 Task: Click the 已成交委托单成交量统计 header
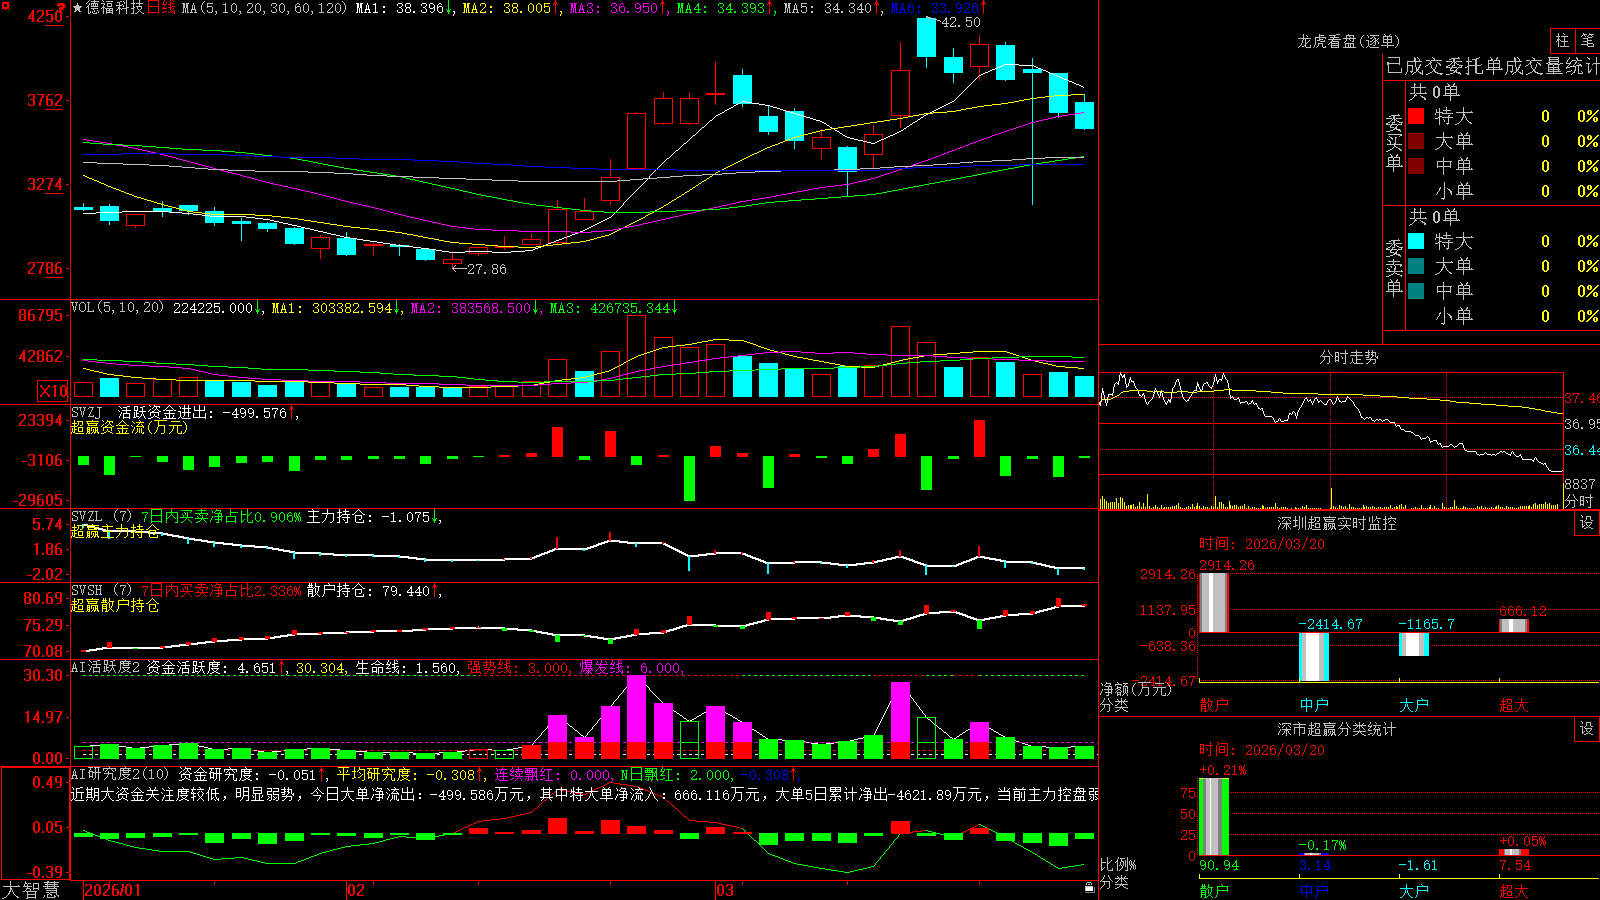1492,66
